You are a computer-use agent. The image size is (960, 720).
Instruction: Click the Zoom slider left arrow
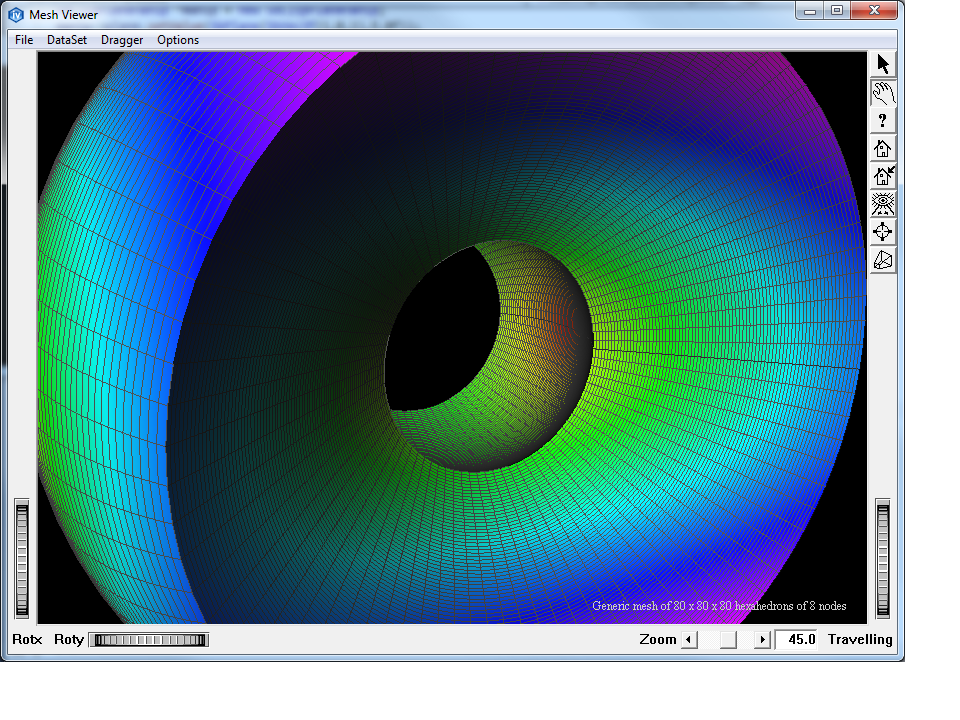(689, 640)
